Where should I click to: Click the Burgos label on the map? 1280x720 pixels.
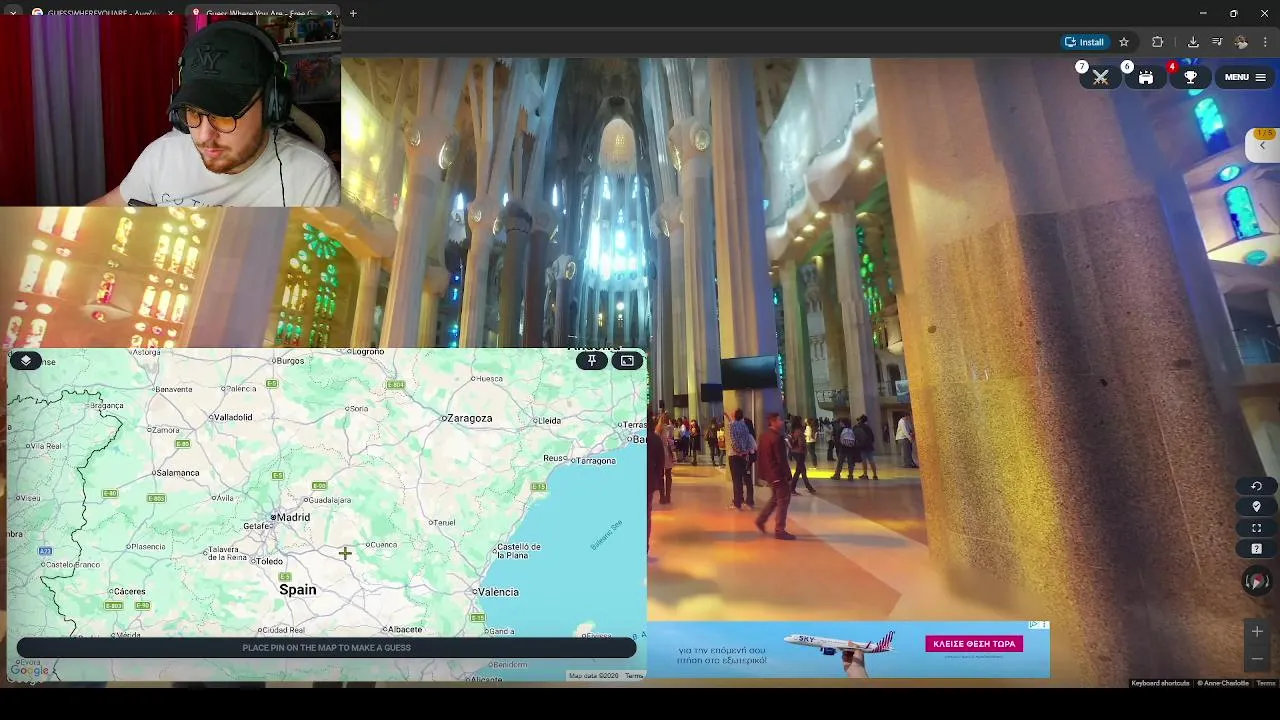tap(289, 361)
